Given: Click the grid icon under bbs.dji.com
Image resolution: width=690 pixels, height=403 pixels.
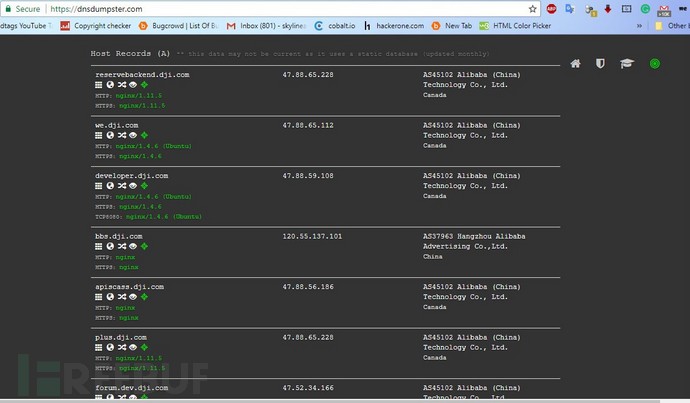Looking at the screenshot, I should point(99,246).
